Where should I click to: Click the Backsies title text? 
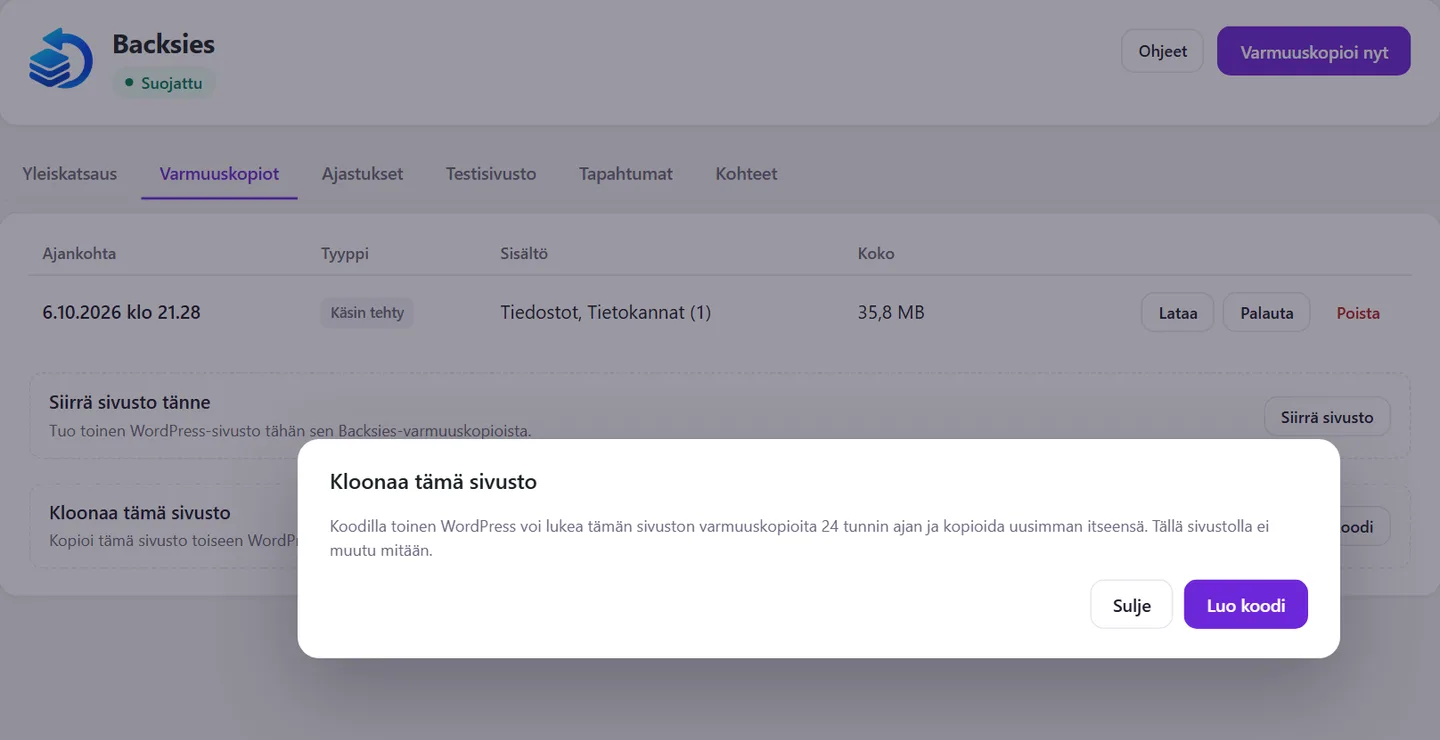pos(163,44)
